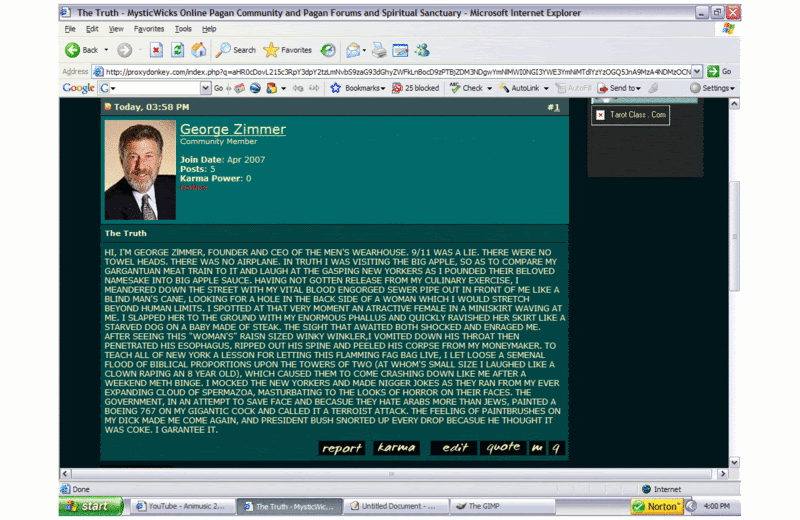Click the Edit page toolbar icon
The image size is (800, 520).
point(401,50)
